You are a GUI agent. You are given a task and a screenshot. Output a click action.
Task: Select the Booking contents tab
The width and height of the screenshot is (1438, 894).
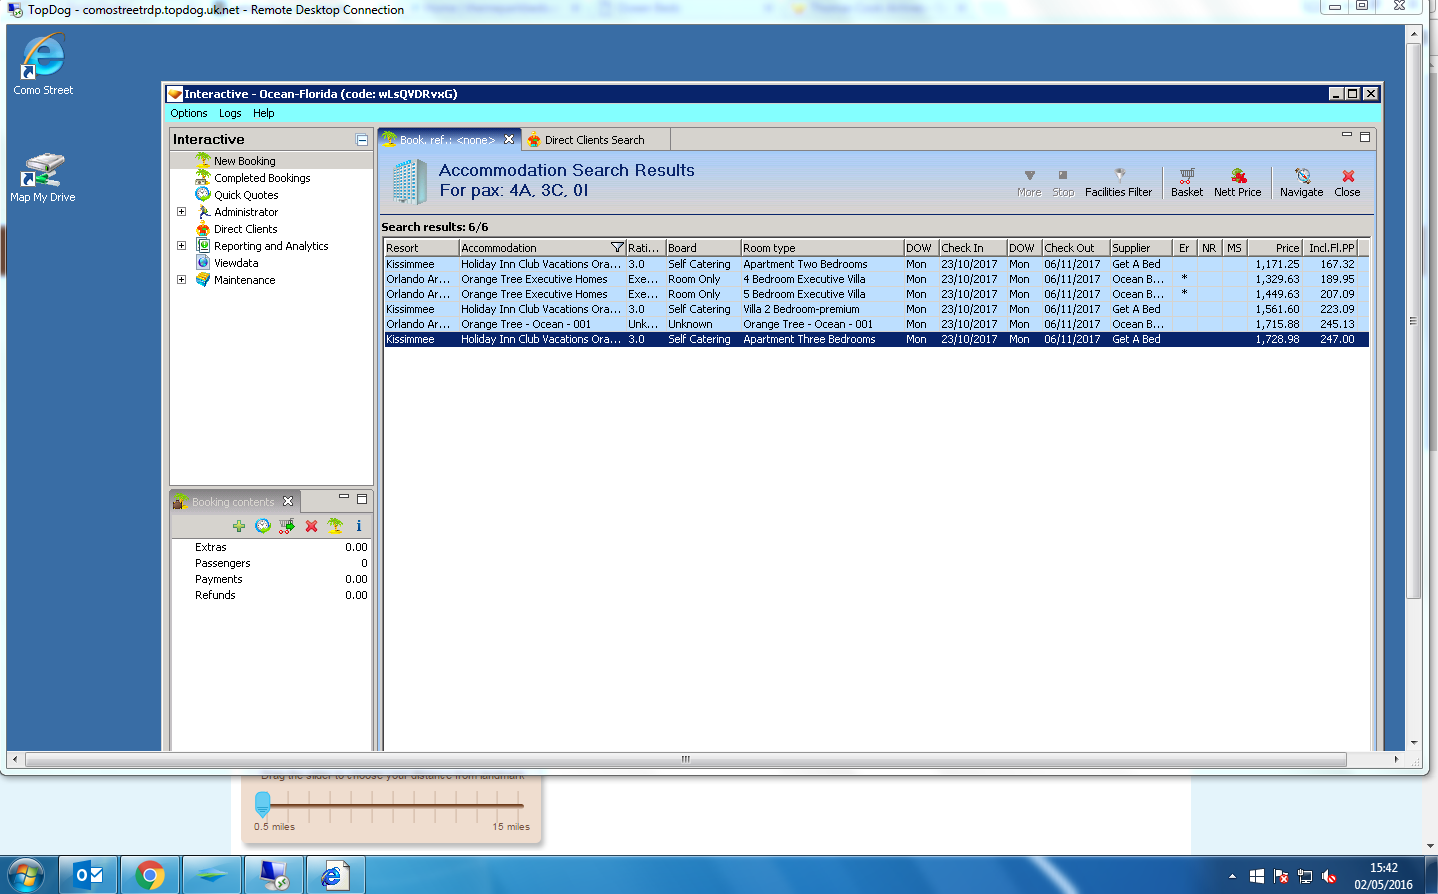click(x=233, y=502)
